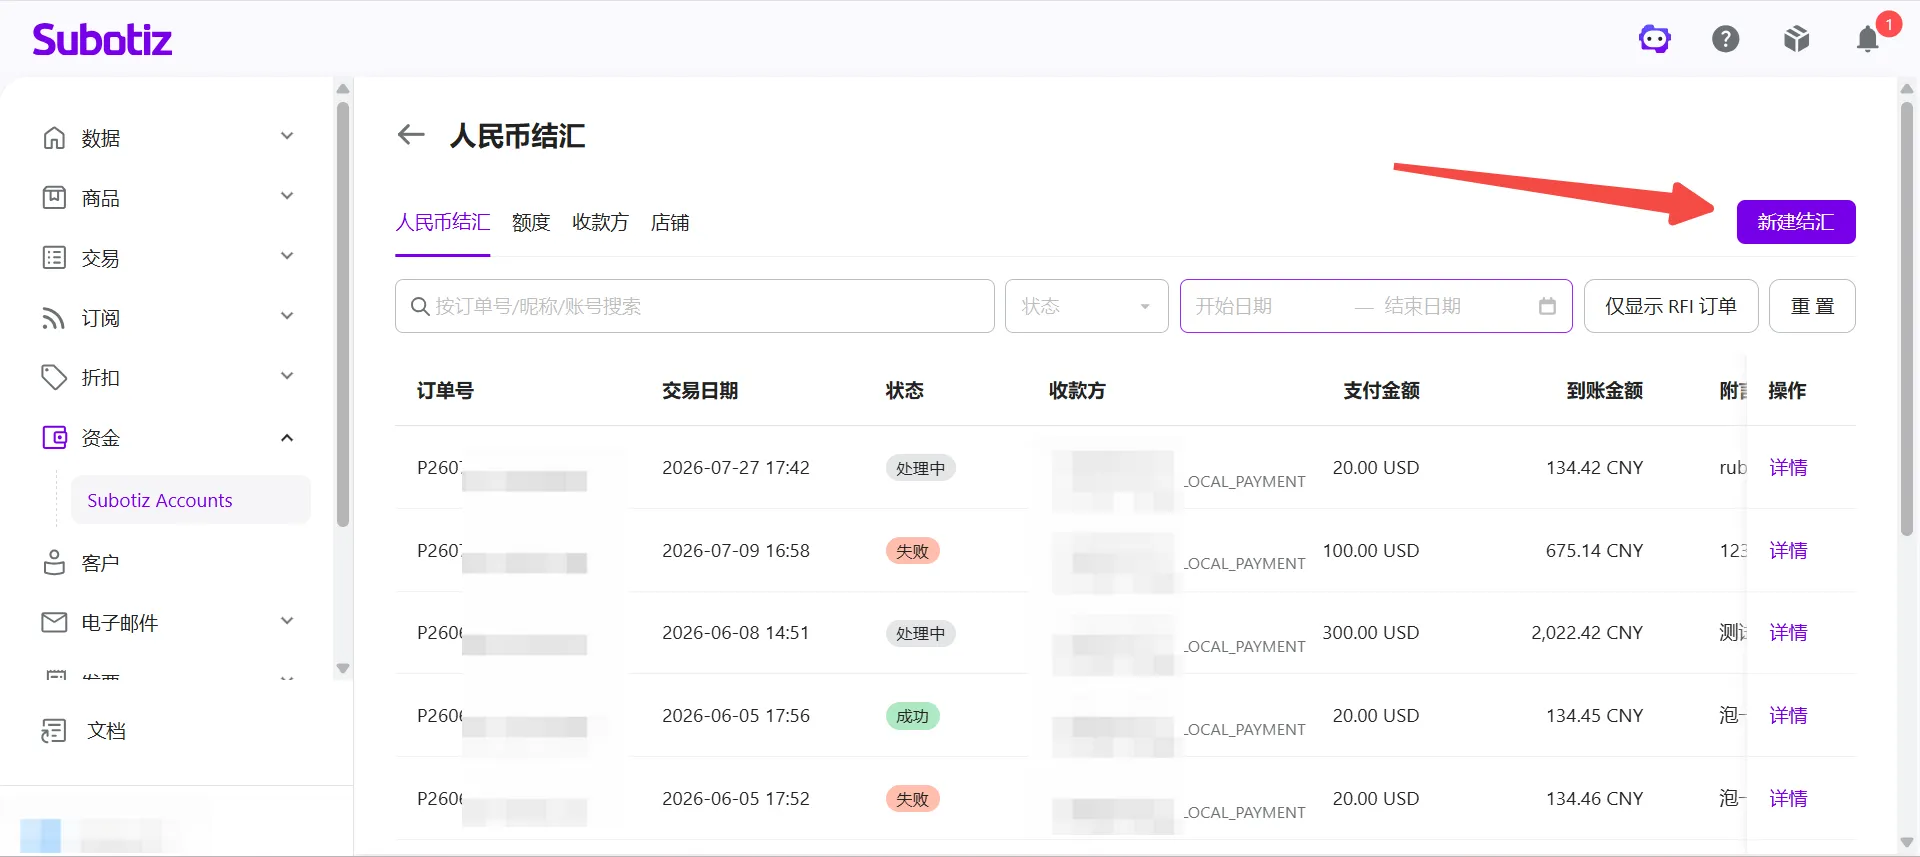Click the 134.42 CNY amount

point(1594,467)
